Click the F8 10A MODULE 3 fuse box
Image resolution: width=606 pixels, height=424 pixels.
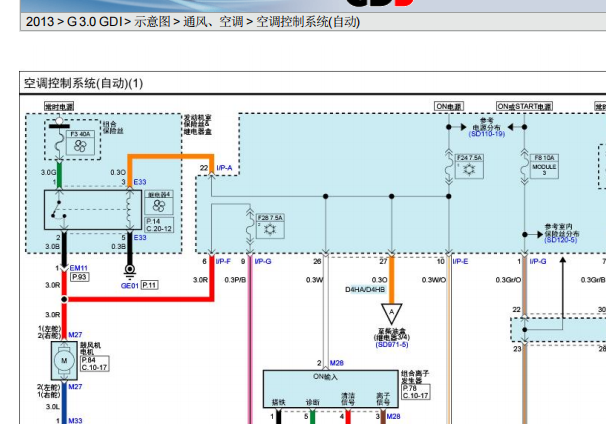coord(544,166)
